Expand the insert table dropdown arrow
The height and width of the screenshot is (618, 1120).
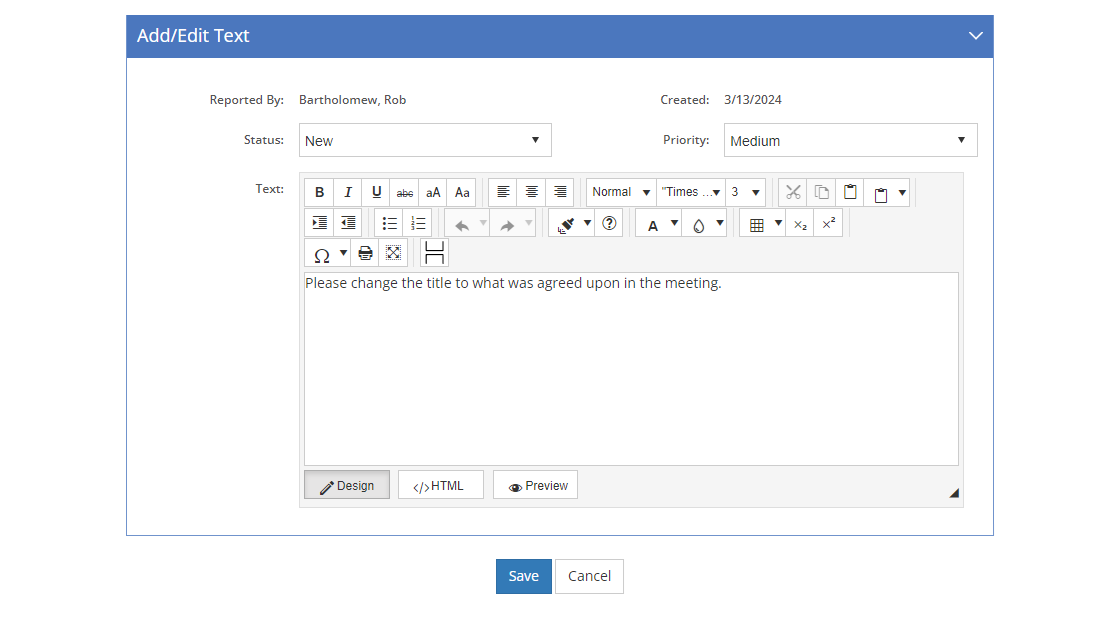(x=779, y=223)
